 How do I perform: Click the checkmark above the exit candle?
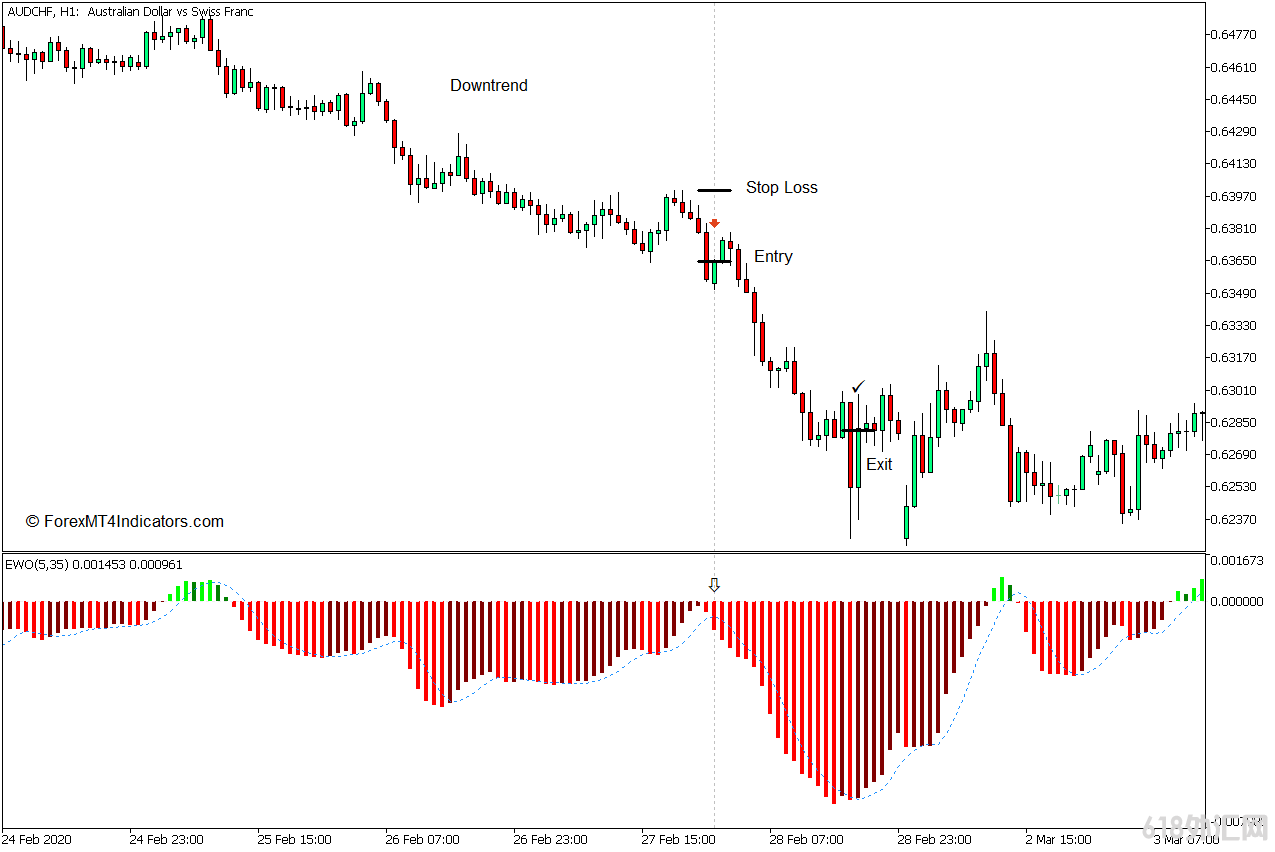pos(858,387)
